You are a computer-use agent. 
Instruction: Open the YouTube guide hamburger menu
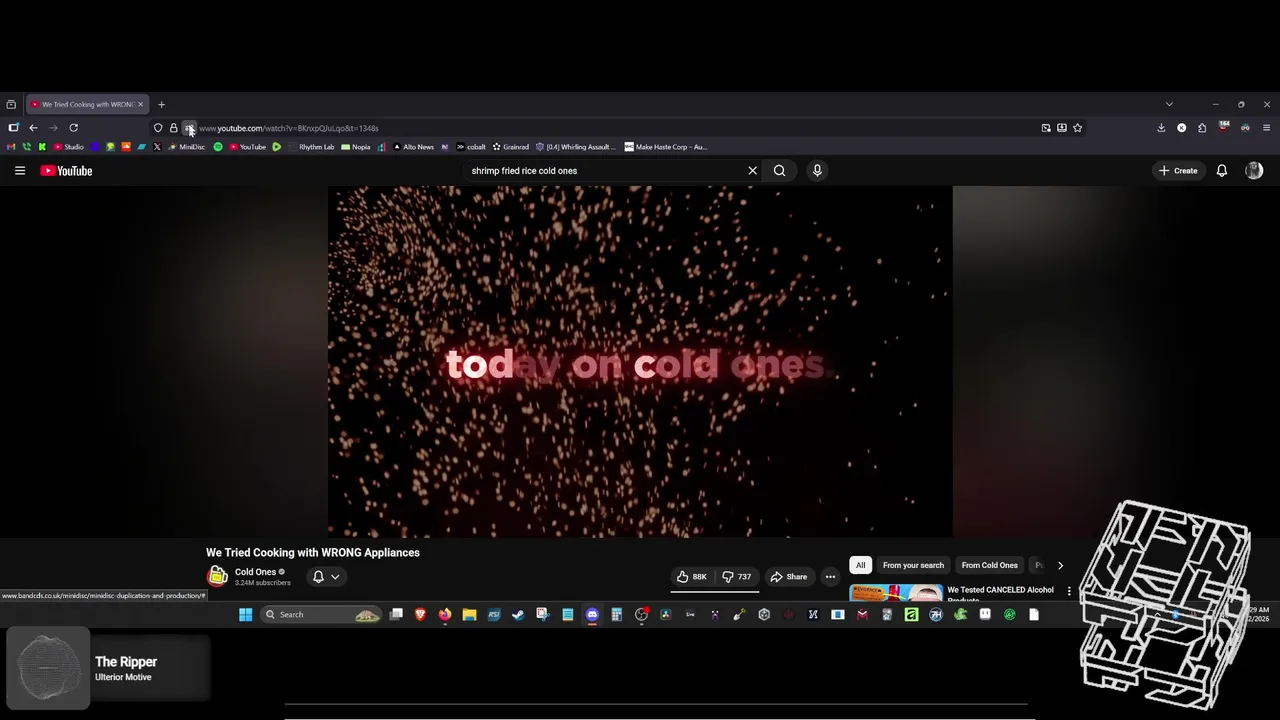pyautogui.click(x=20, y=171)
